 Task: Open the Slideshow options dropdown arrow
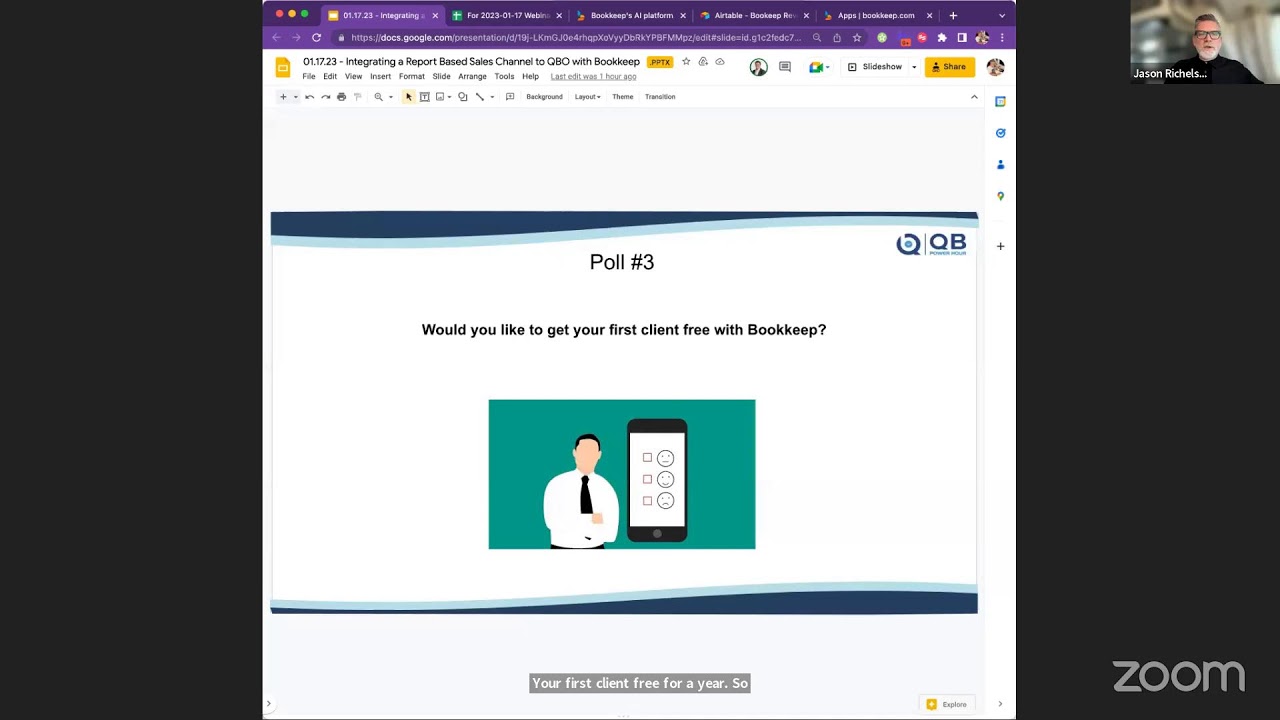click(x=913, y=67)
